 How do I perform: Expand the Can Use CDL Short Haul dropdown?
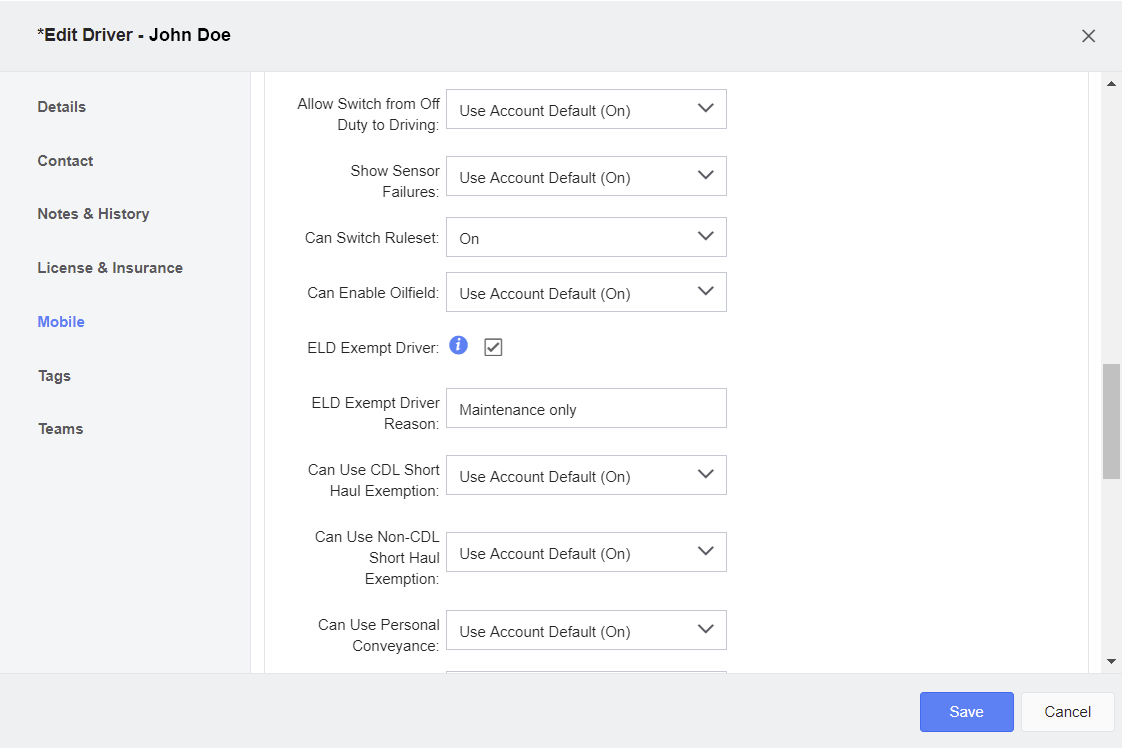click(x=586, y=475)
